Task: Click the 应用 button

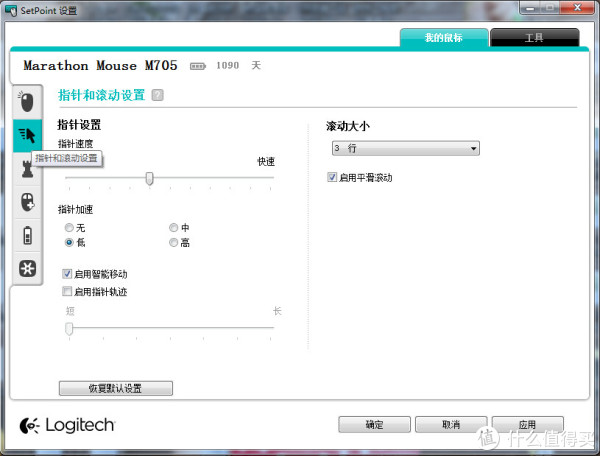Action: pos(527,425)
